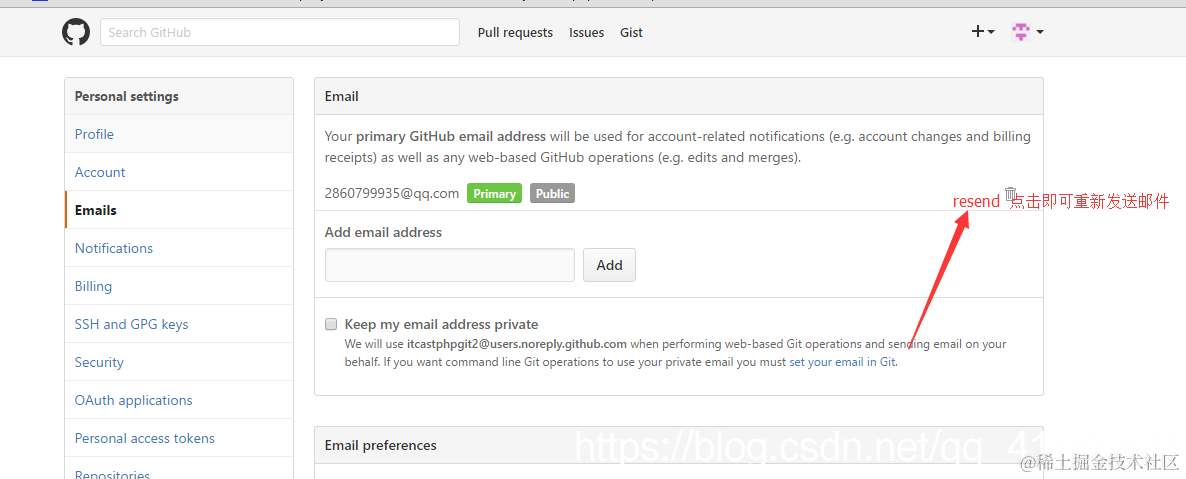Go to Gist from the header
Screen dimensions: 1186x479
pos(631,33)
